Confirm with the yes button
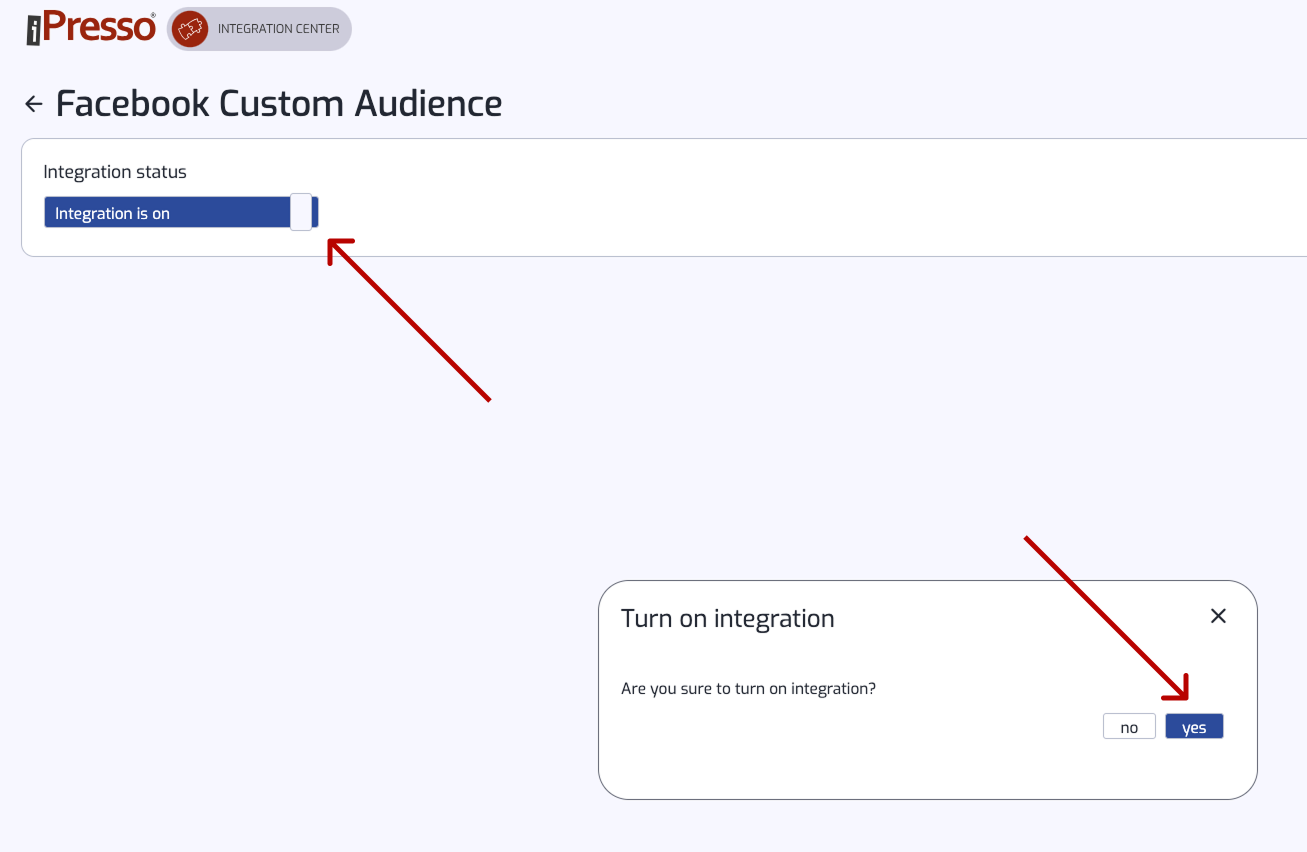This screenshot has height=852, width=1307. click(x=1194, y=727)
